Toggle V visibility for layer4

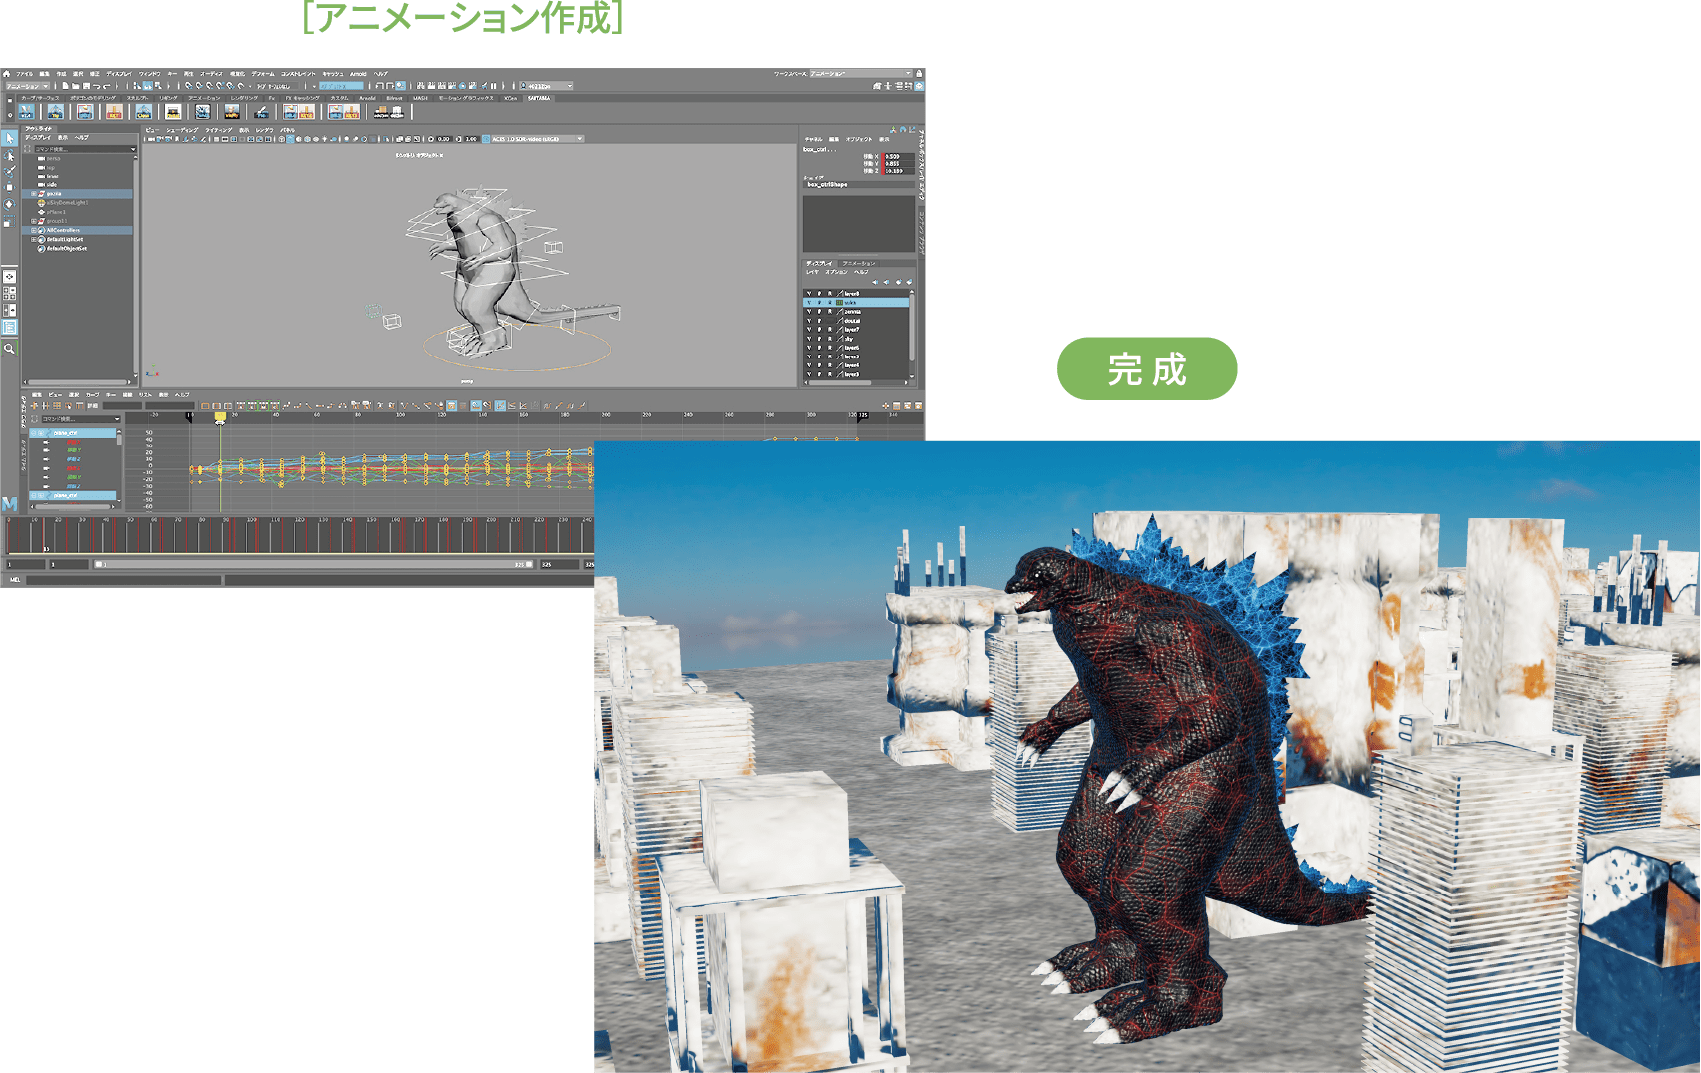click(x=809, y=365)
